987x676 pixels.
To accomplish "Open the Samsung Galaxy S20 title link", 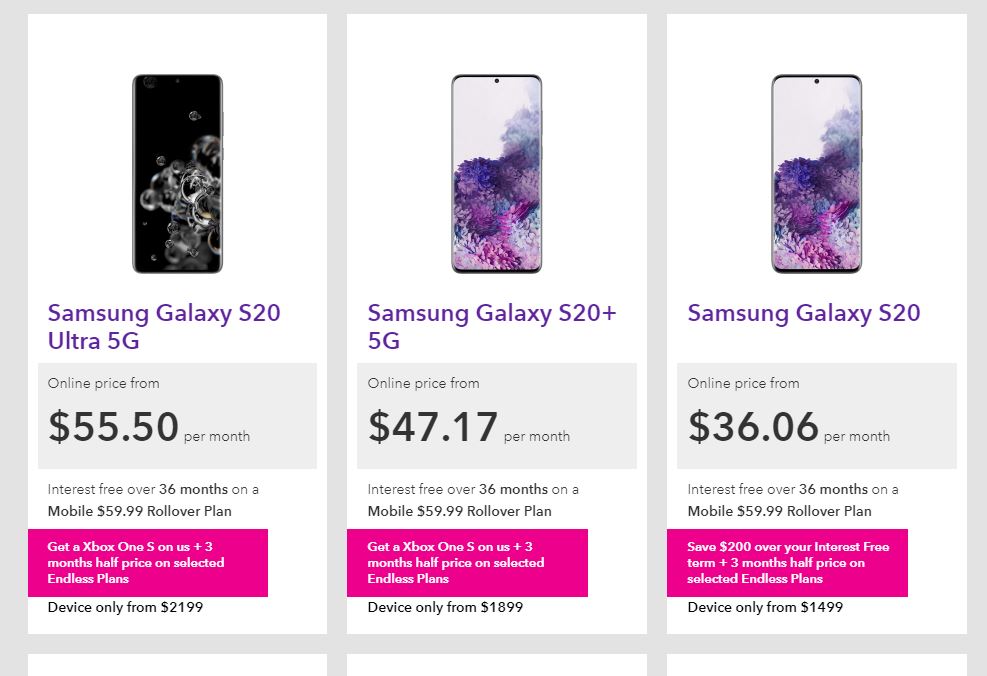I will [803, 313].
